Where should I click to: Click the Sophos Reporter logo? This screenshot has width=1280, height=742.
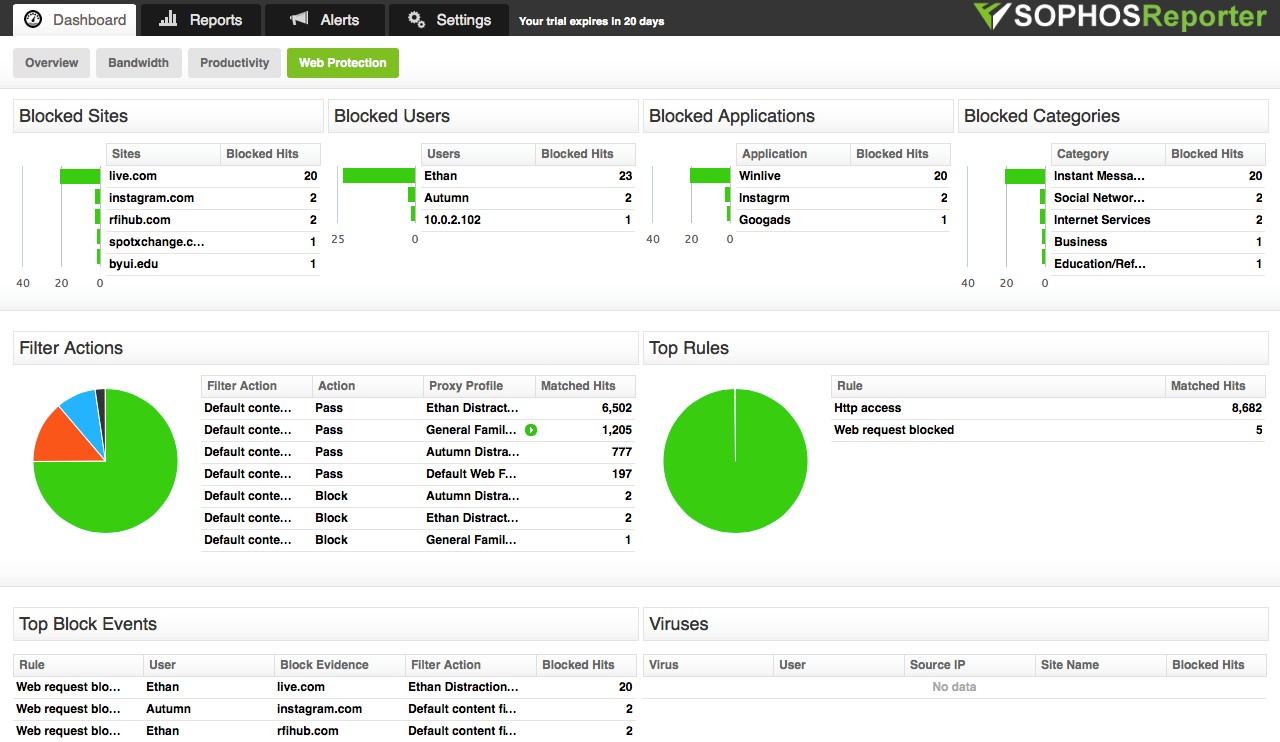point(1118,17)
